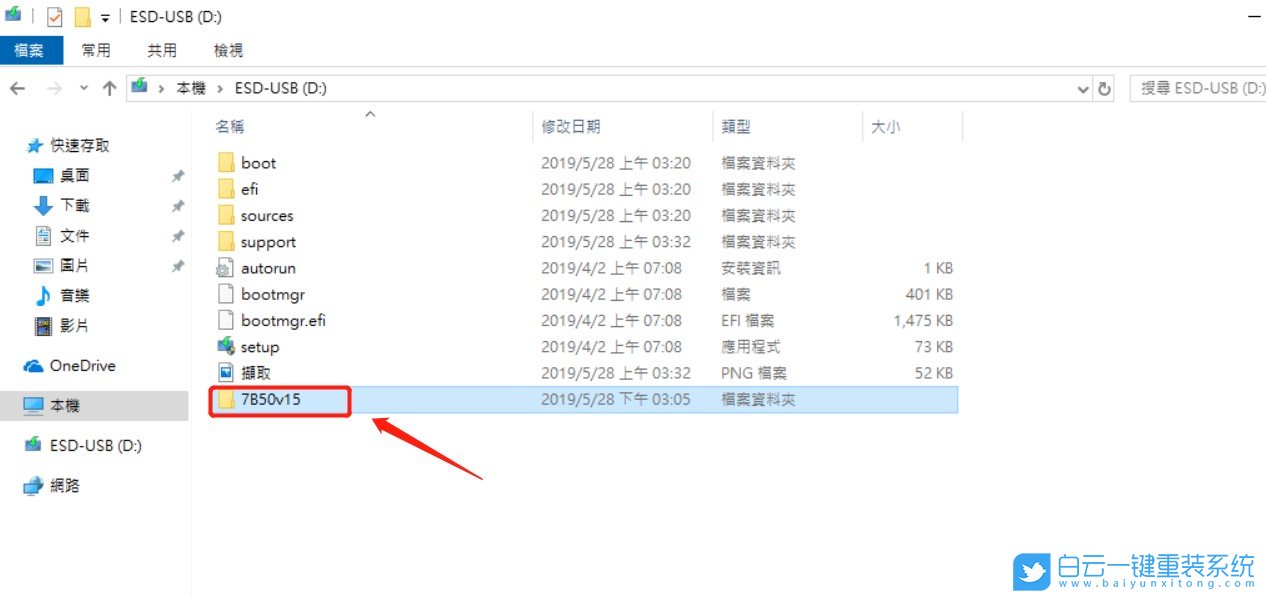Image resolution: width=1266 pixels, height=596 pixels.
Task: Unpin 下載 from quick access
Action: (178, 205)
